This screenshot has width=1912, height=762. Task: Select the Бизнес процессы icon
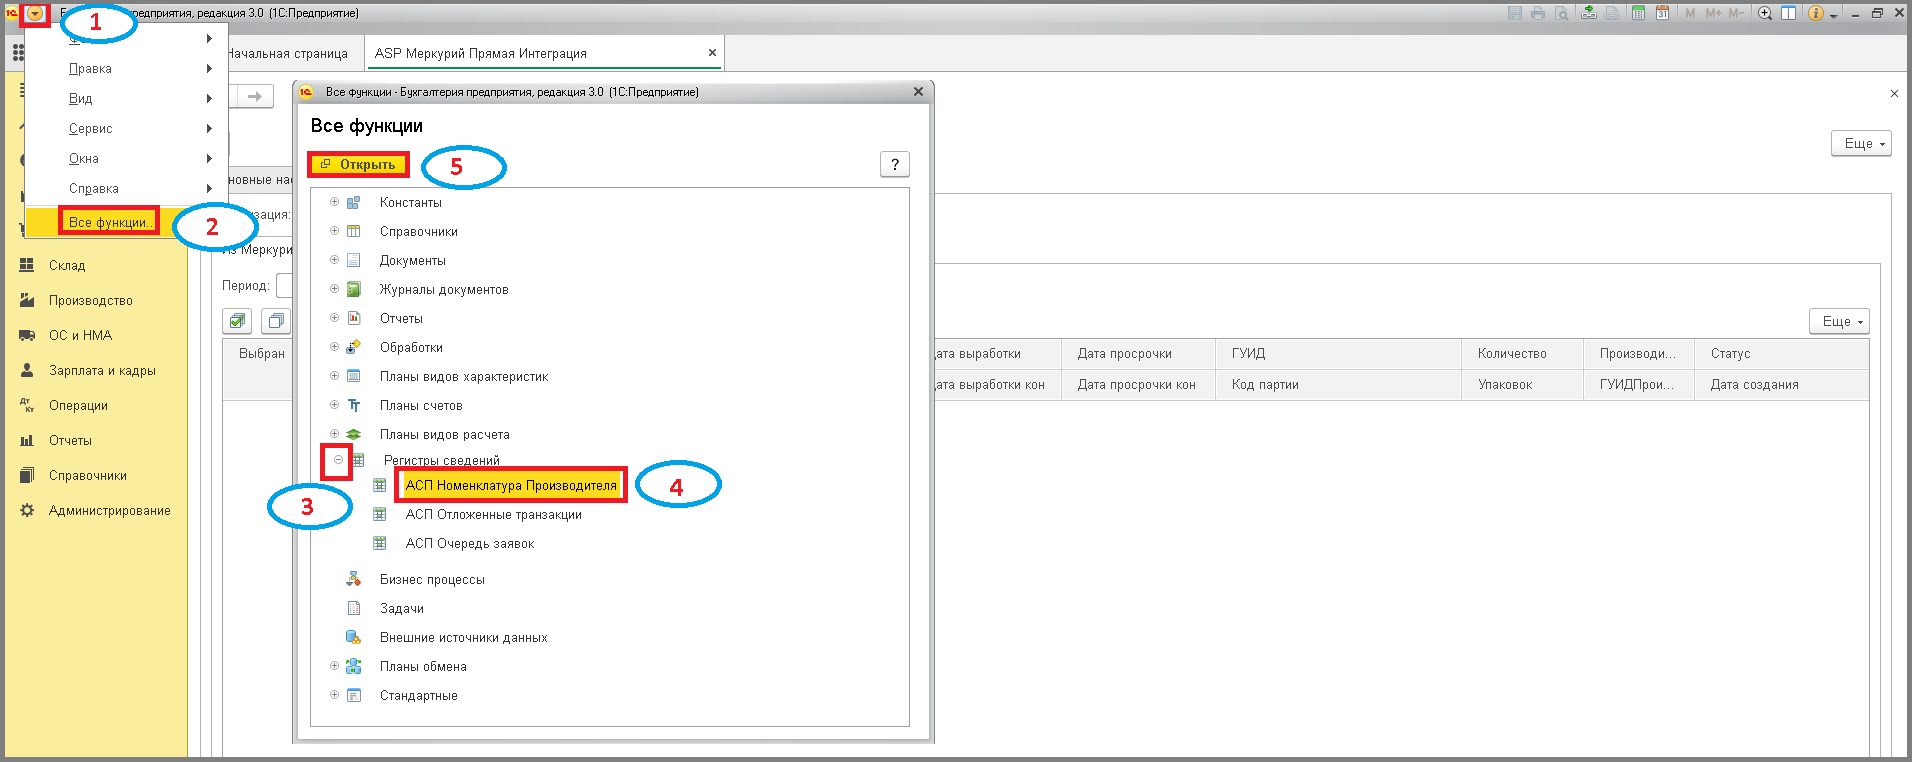(x=354, y=579)
